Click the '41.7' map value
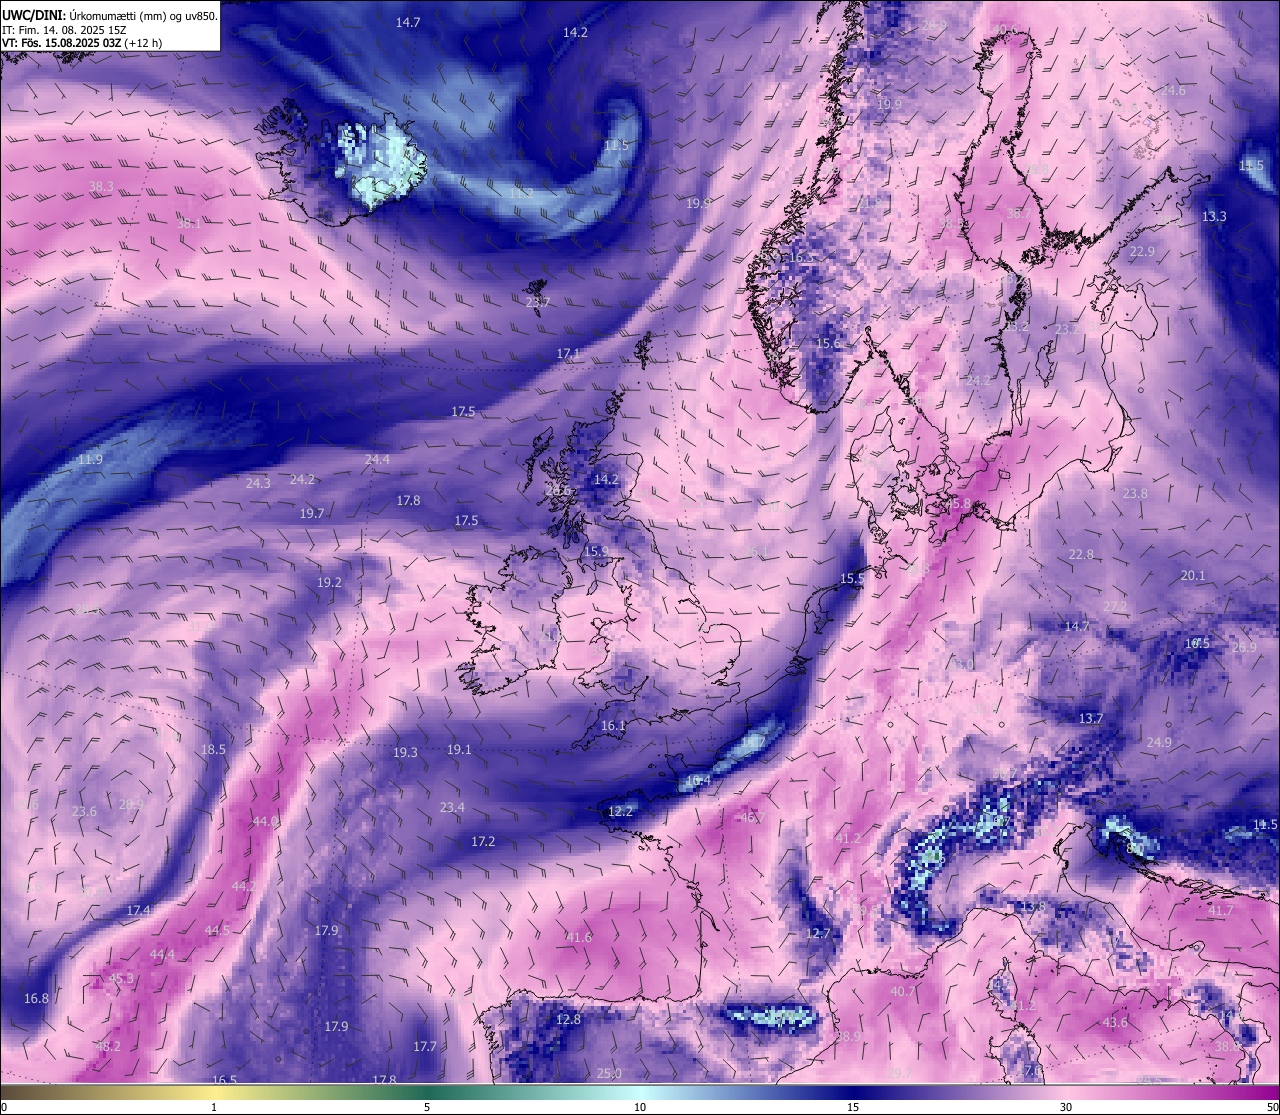The width and height of the screenshot is (1280, 1115). point(1221,910)
